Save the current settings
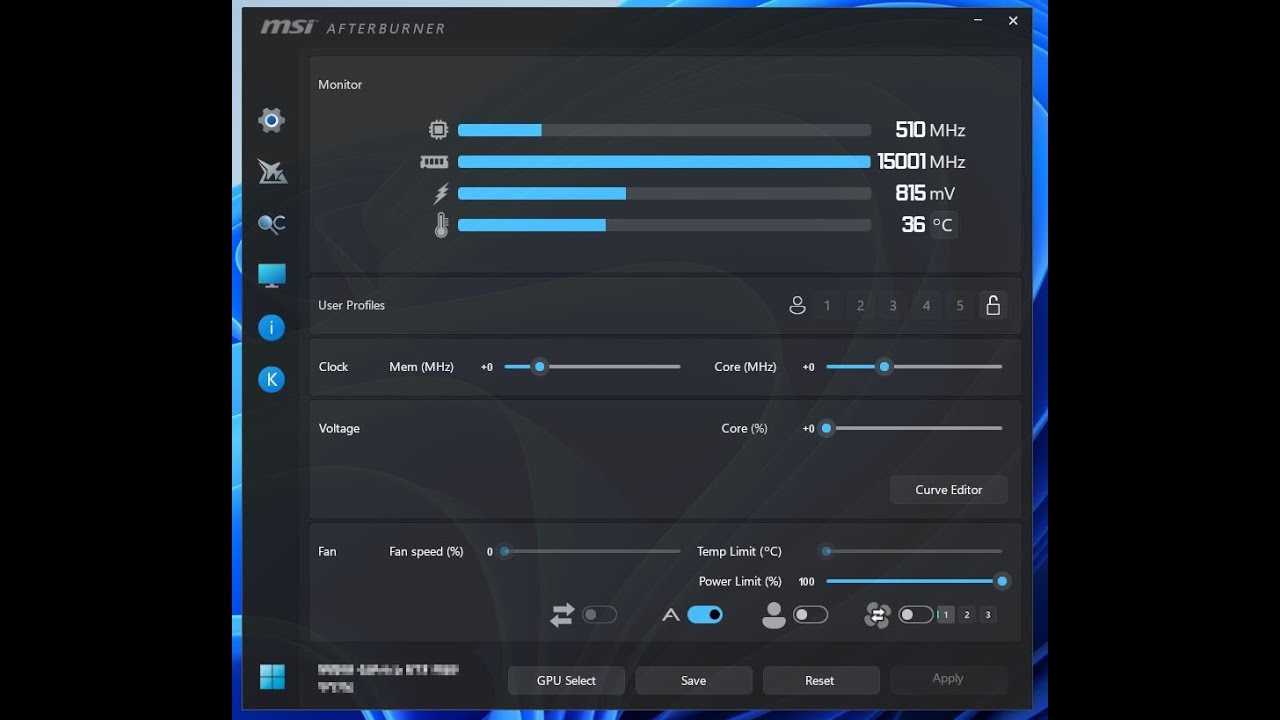1280x720 pixels. click(694, 680)
